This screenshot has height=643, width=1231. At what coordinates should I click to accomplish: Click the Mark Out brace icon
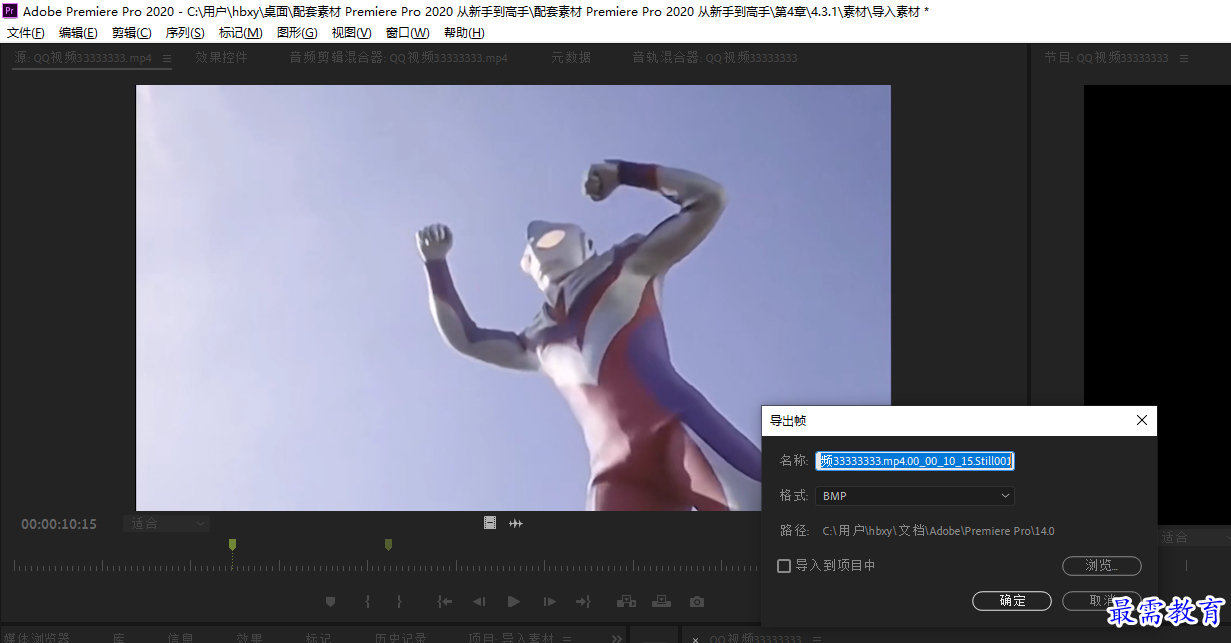pos(399,602)
